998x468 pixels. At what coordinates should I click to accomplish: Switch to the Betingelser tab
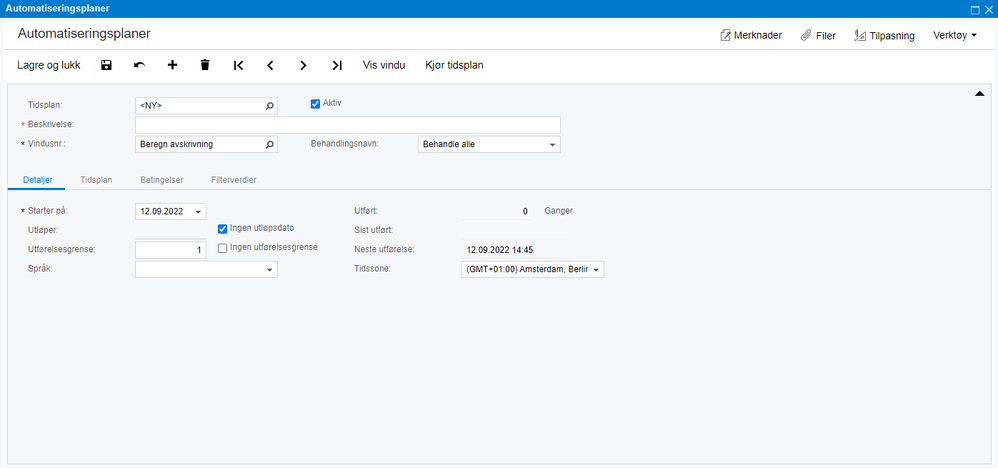click(x=161, y=180)
